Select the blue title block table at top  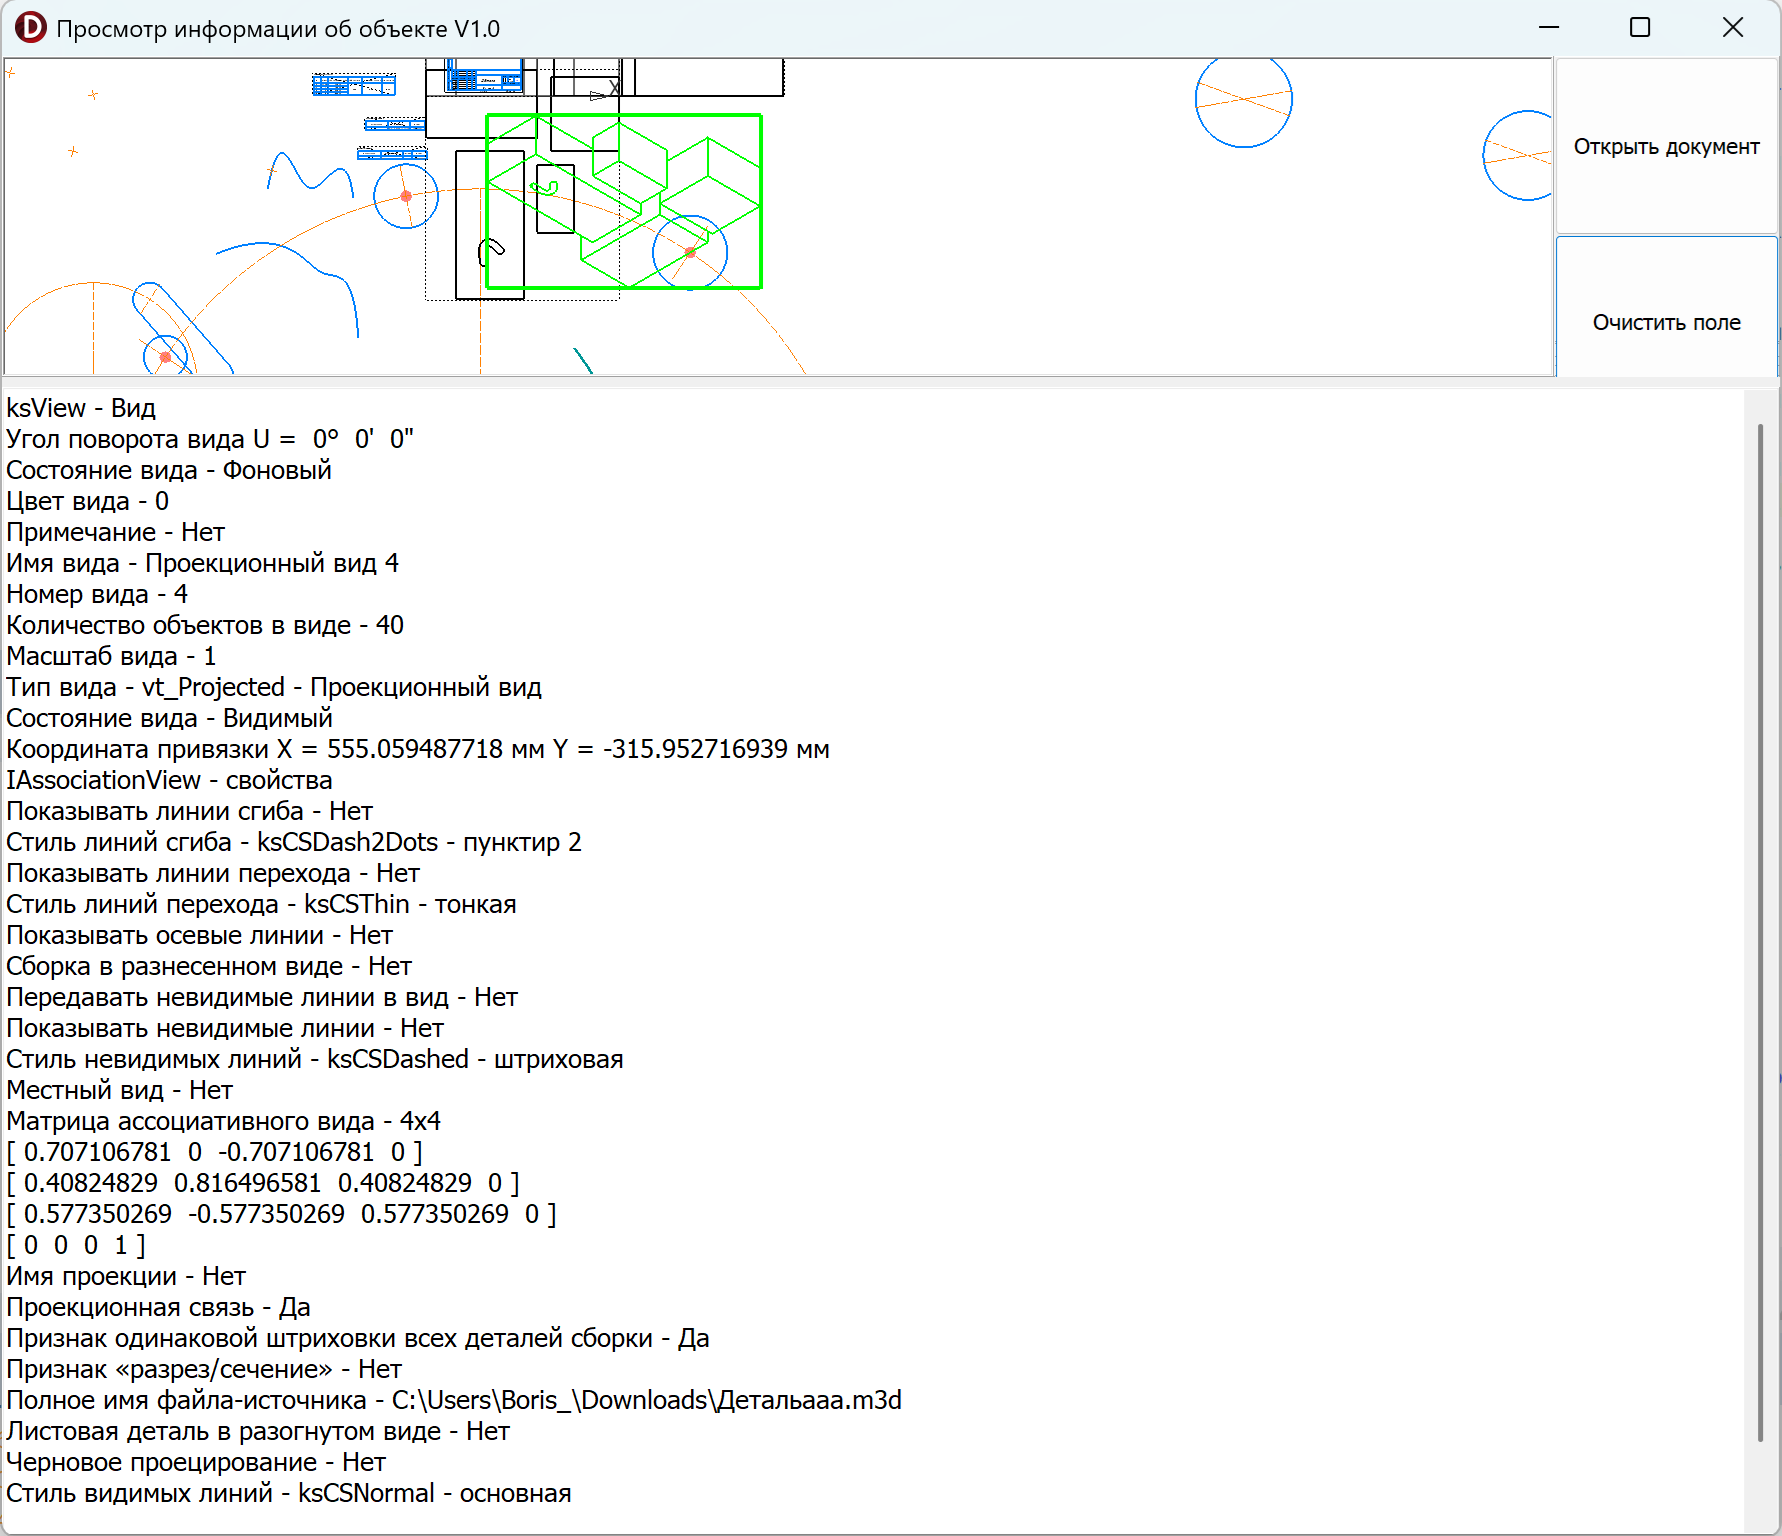(x=353, y=85)
